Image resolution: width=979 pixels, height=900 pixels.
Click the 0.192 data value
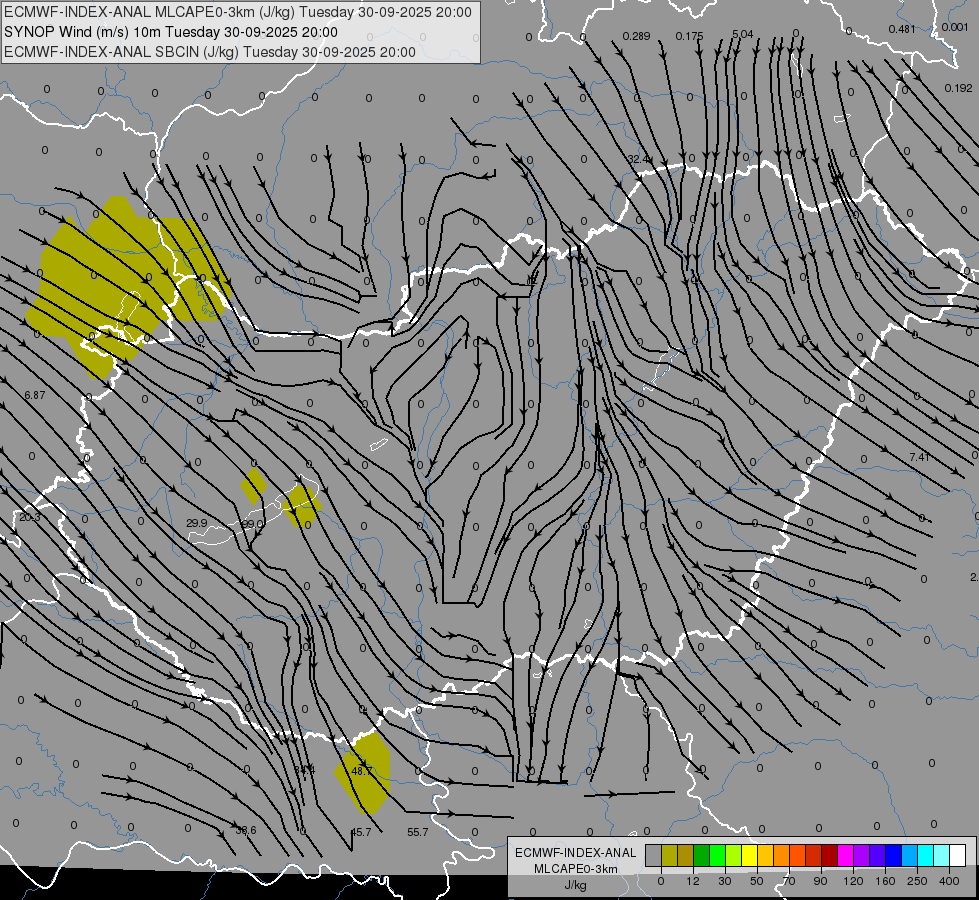coord(958,88)
